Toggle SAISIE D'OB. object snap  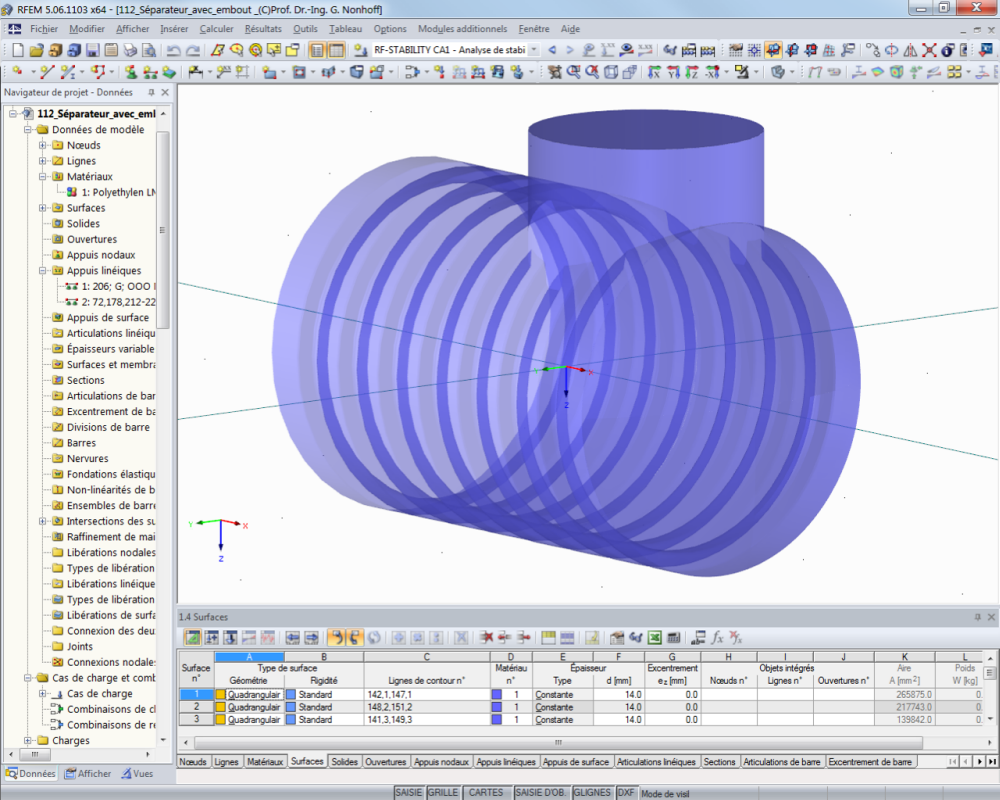pos(541,792)
